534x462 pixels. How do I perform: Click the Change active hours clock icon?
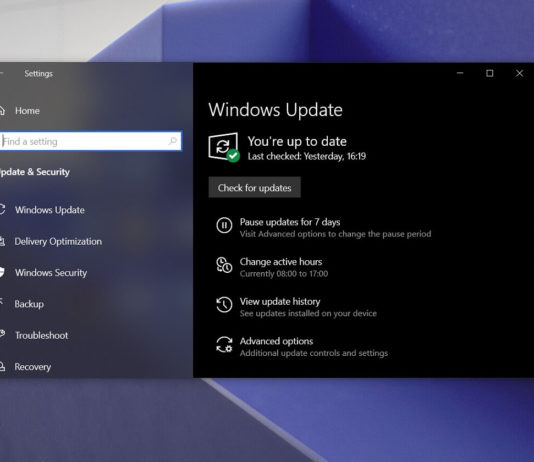tap(224, 265)
